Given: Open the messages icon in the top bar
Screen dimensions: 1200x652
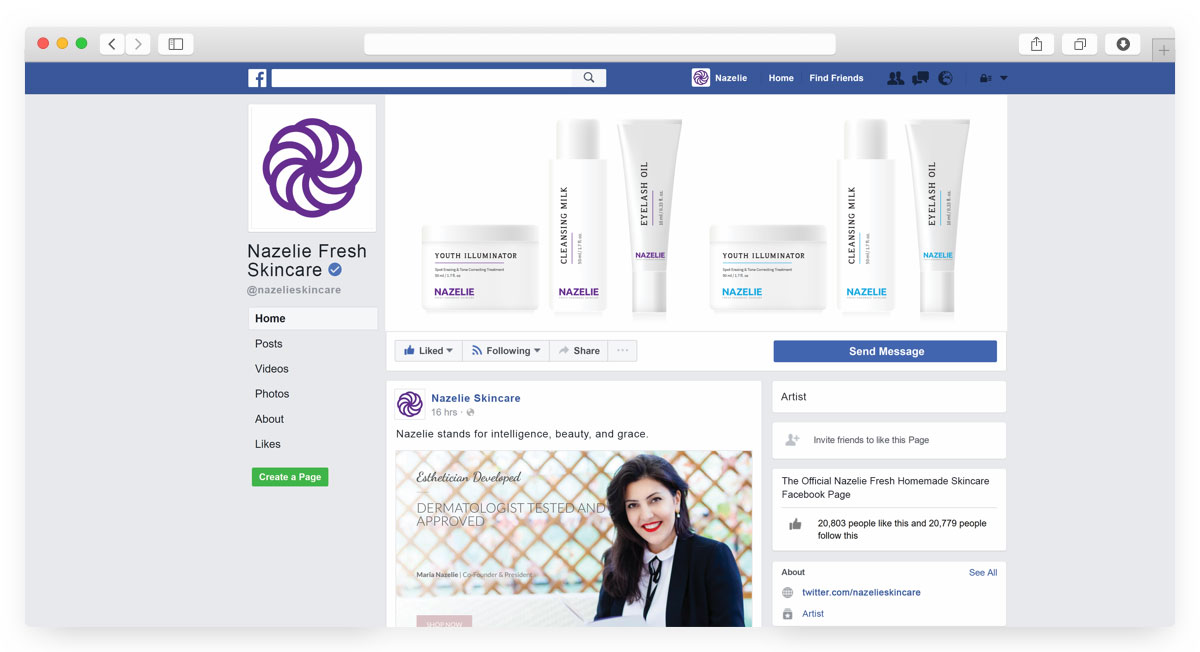Looking at the screenshot, I should [920, 78].
